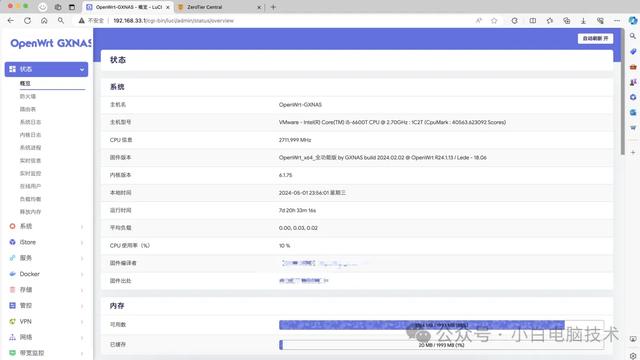
Task: Open the iStore sidebar menu
Action: tap(46, 242)
